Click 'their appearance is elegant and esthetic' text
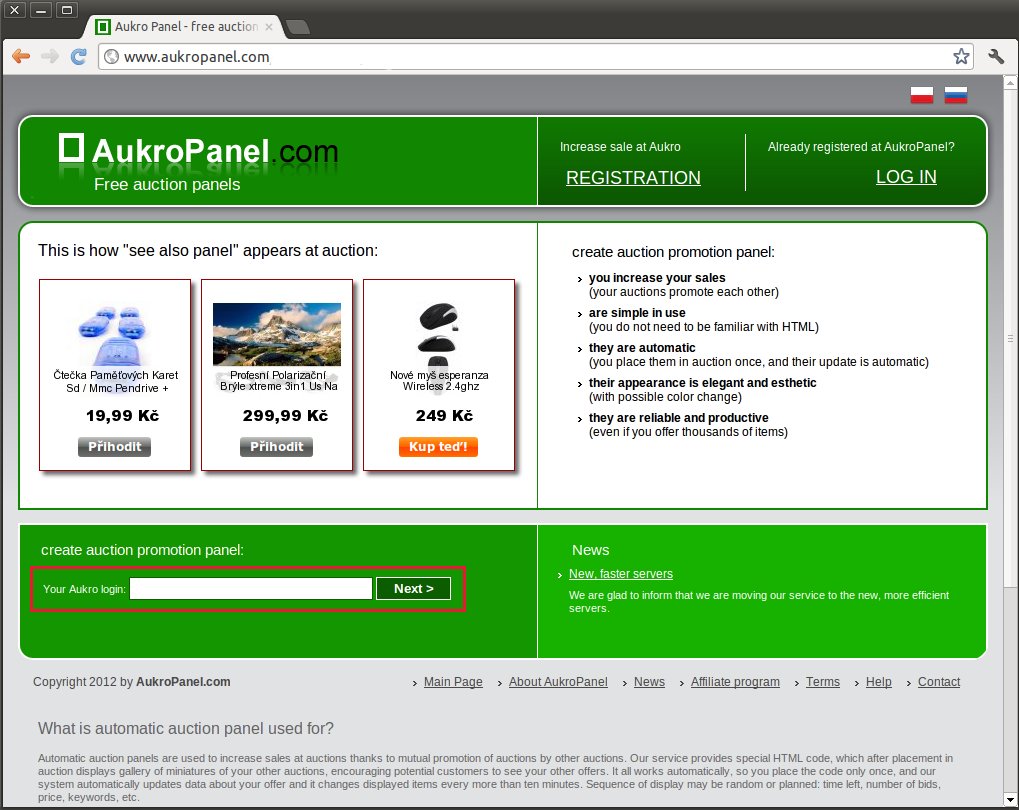The height and width of the screenshot is (810, 1019). (x=703, y=383)
